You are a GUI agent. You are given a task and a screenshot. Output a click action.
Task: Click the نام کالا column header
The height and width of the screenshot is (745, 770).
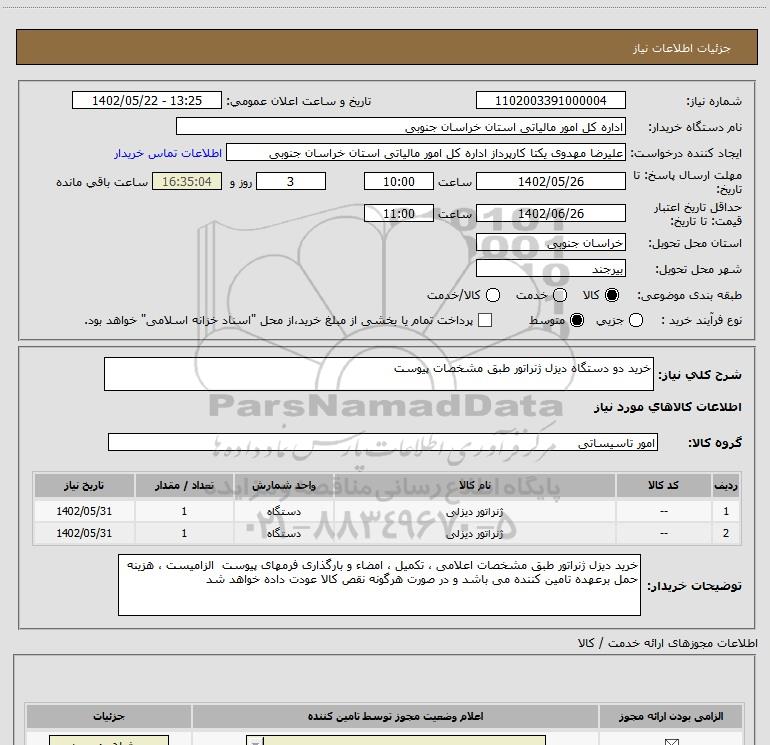(474, 485)
